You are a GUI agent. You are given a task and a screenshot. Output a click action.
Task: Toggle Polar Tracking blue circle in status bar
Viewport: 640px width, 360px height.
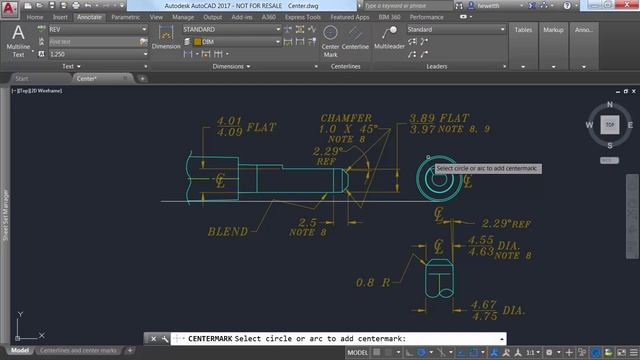(421, 352)
